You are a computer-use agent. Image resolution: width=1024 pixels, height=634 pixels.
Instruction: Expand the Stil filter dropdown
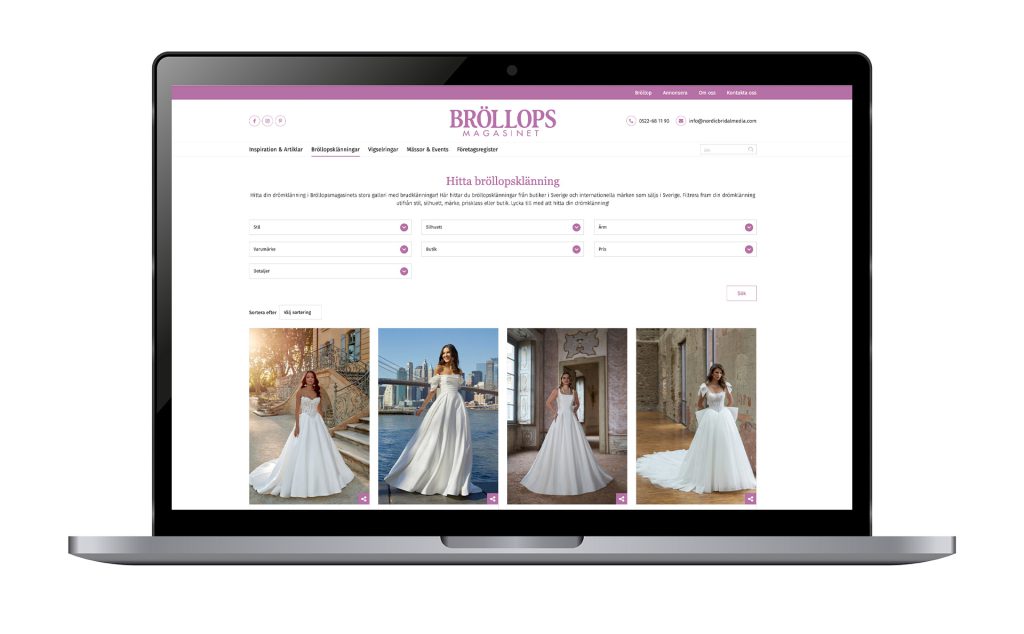[330, 227]
